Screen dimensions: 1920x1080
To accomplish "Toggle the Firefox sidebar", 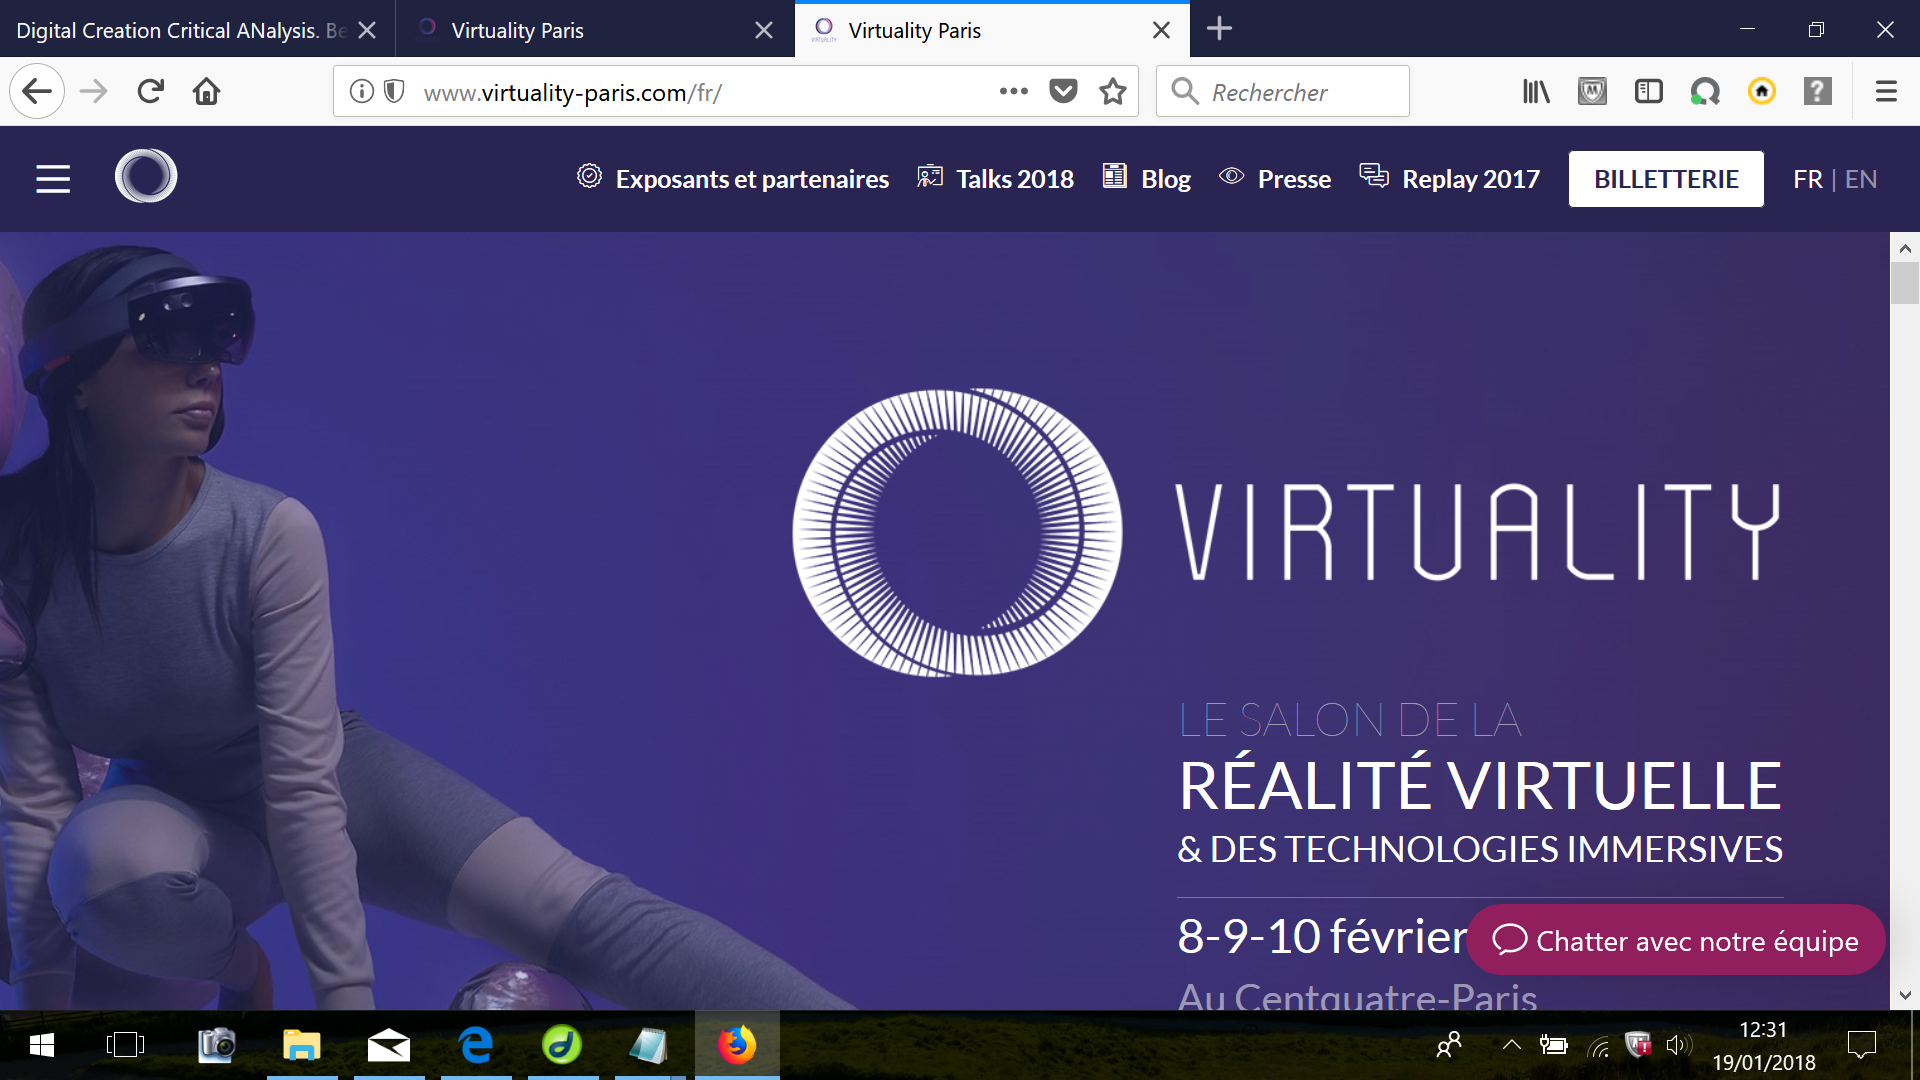I will [x=1648, y=92].
